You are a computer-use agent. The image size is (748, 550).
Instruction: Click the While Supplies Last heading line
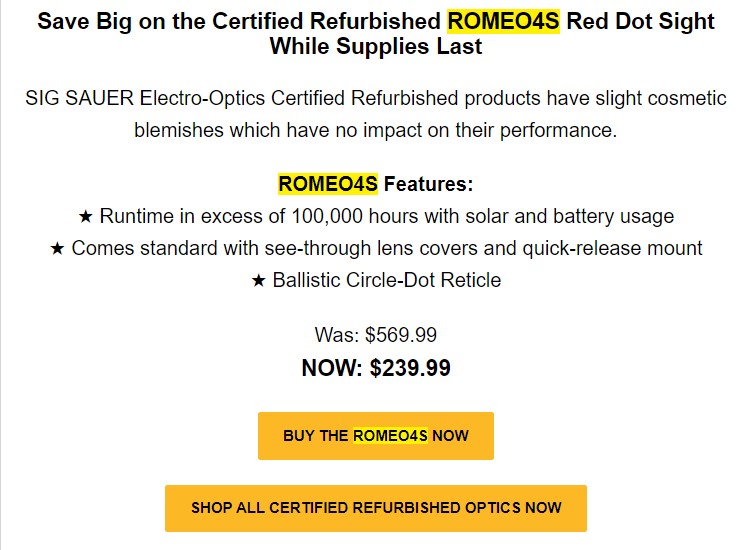click(375, 47)
